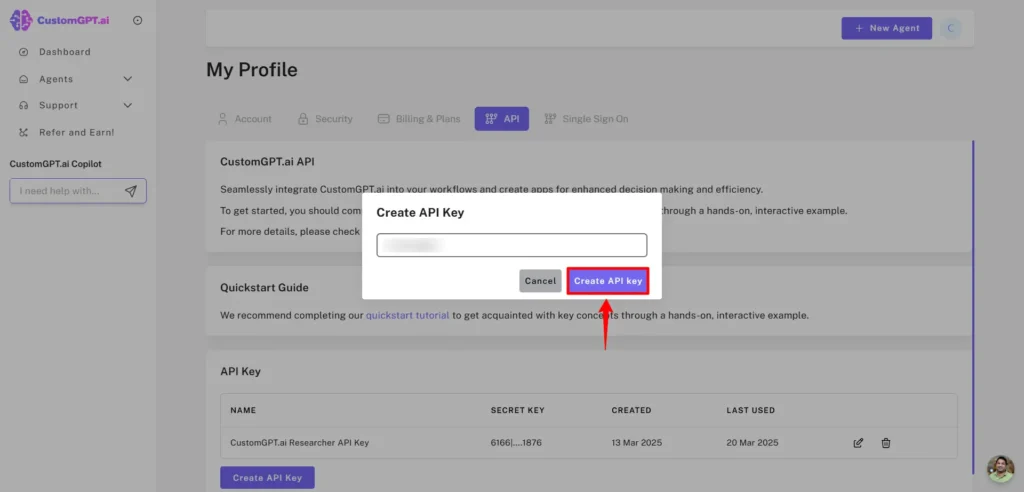Delete the Researcher API Key with trash icon
Image resolution: width=1024 pixels, height=492 pixels.
tap(886, 443)
